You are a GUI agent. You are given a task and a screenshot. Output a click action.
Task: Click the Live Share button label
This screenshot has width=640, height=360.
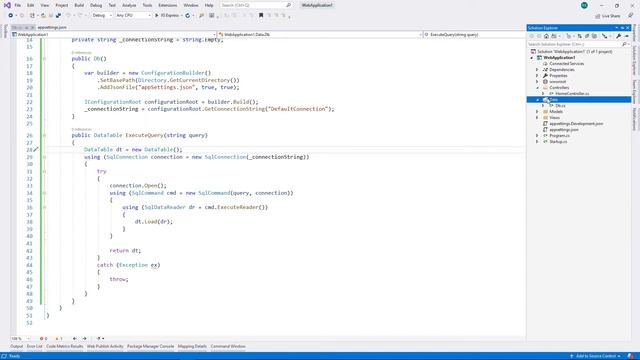coord(611,16)
